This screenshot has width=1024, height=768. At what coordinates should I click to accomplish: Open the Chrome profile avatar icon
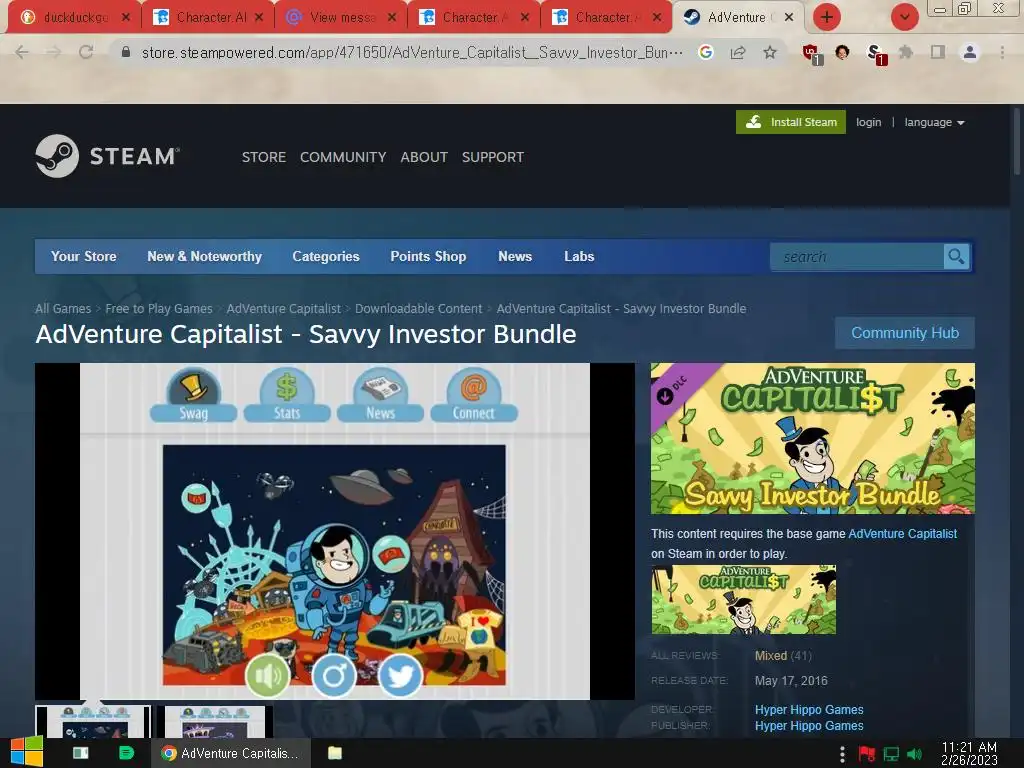point(970,52)
